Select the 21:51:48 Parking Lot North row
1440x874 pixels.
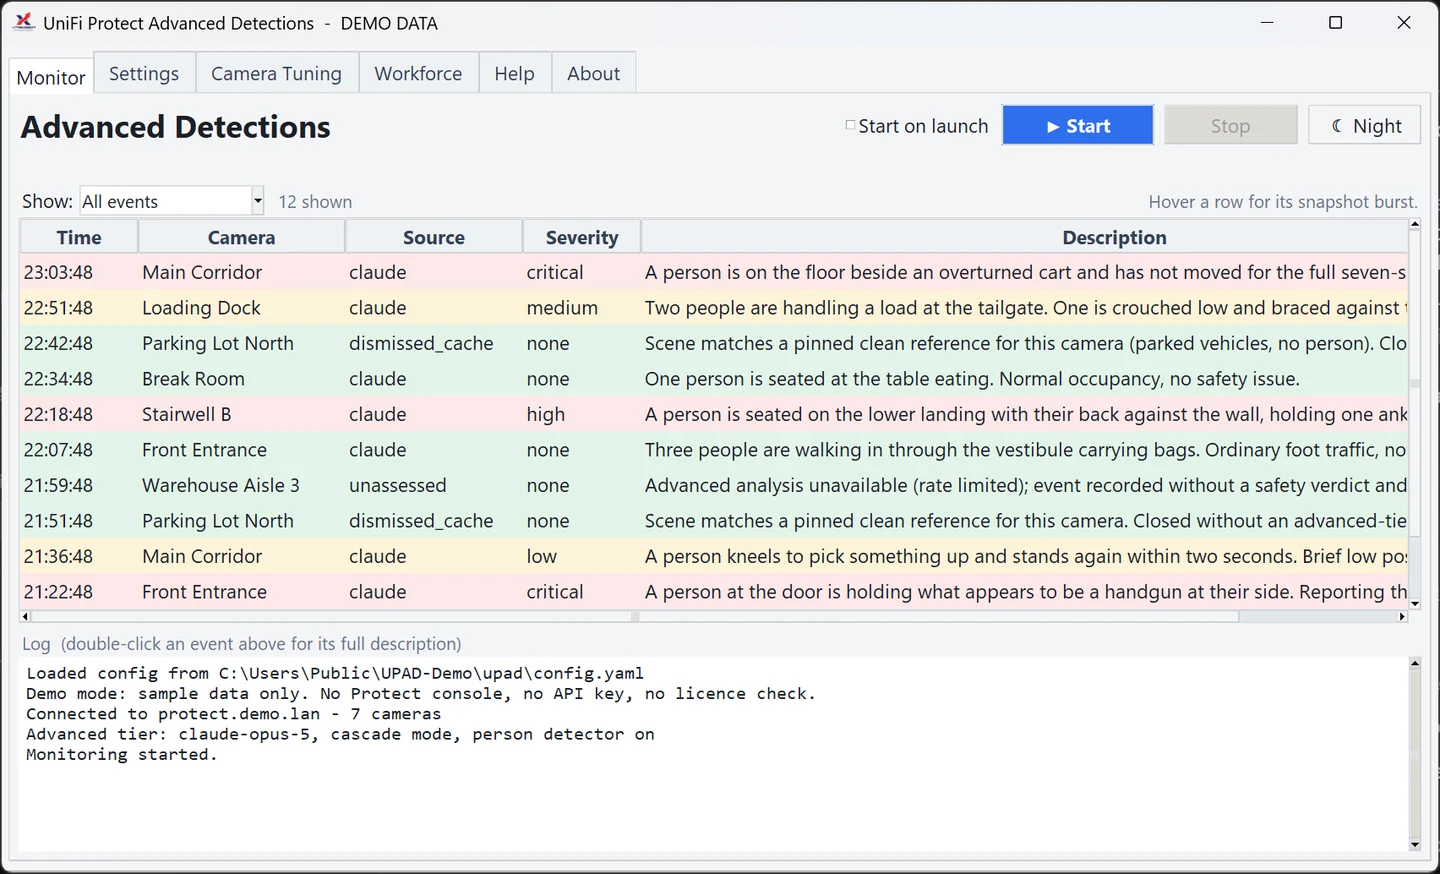[x=714, y=521]
